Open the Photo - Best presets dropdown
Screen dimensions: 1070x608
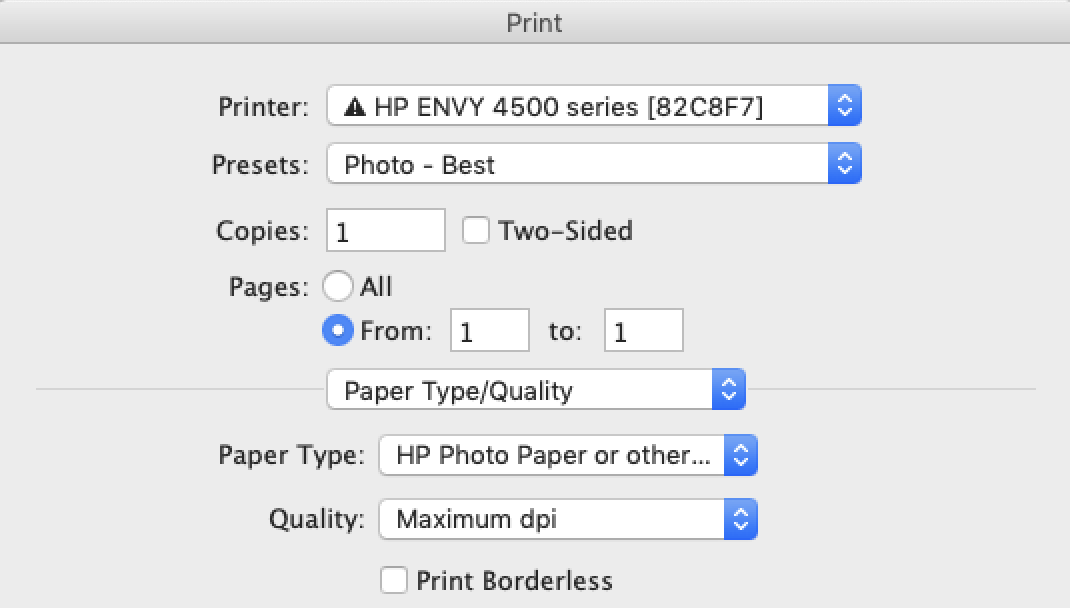pyautogui.click(x=580, y=164)
